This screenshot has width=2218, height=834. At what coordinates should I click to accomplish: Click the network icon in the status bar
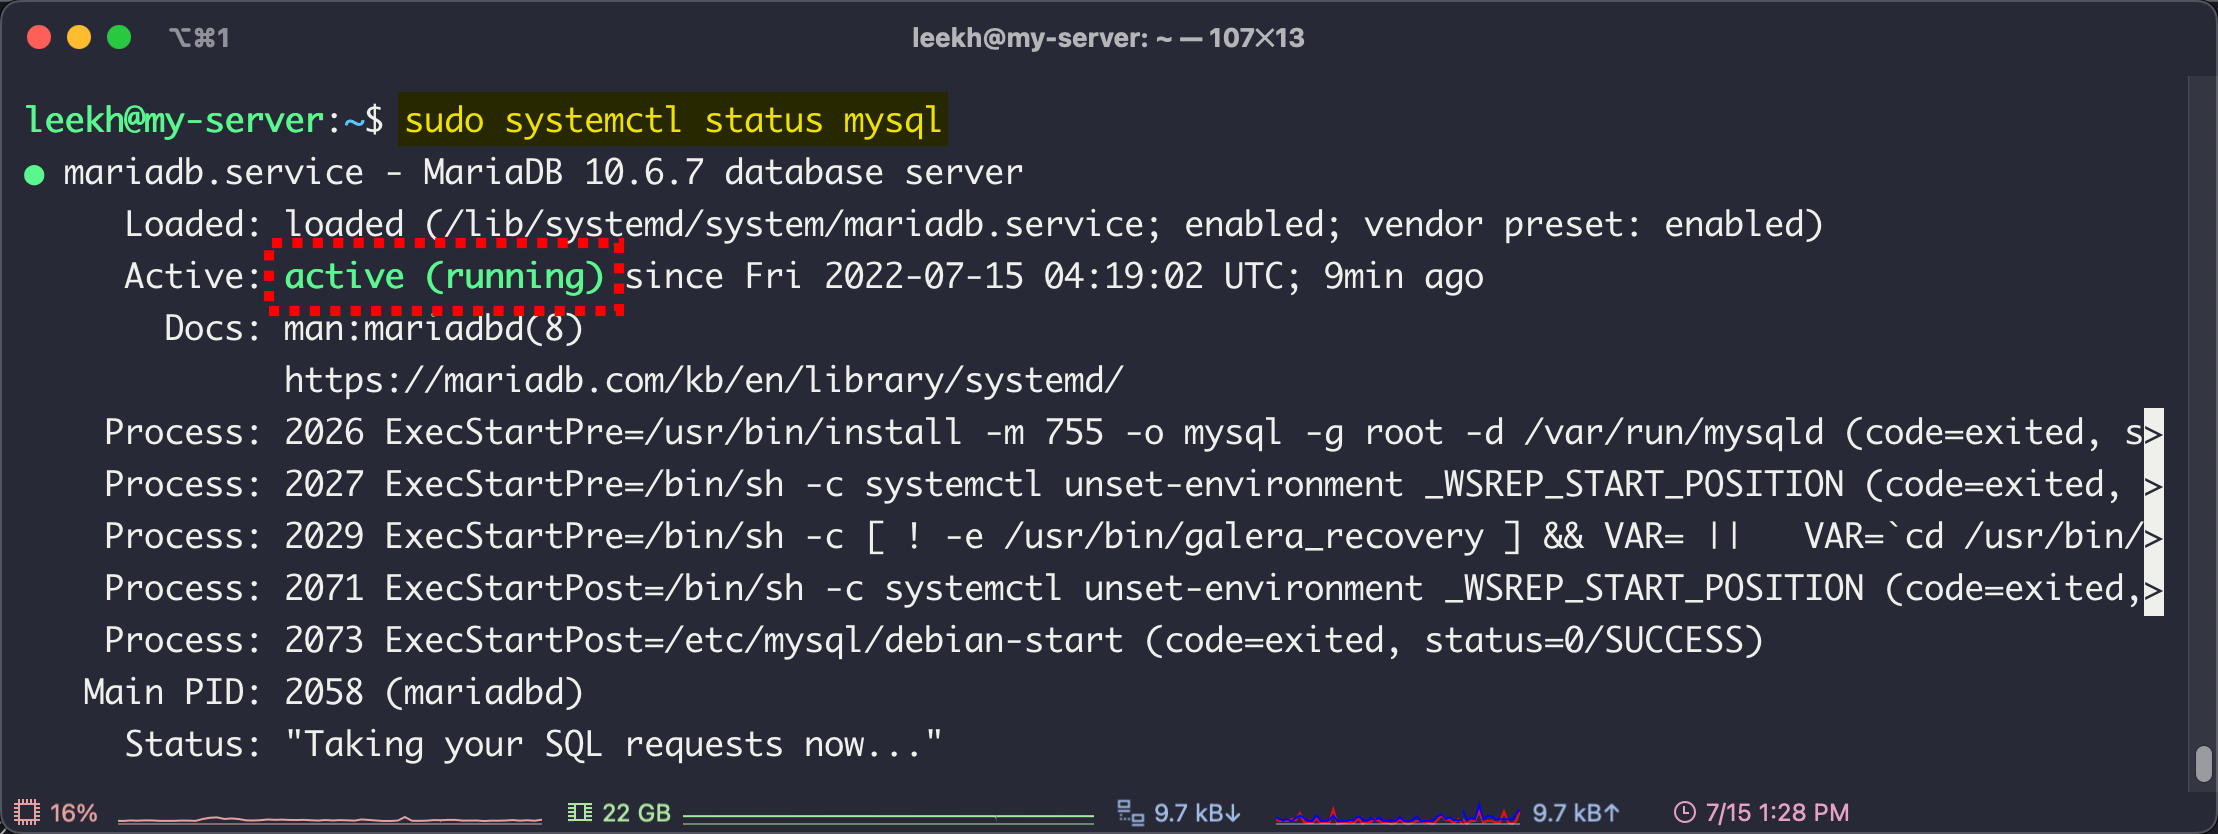click(x=1131, y=813)
